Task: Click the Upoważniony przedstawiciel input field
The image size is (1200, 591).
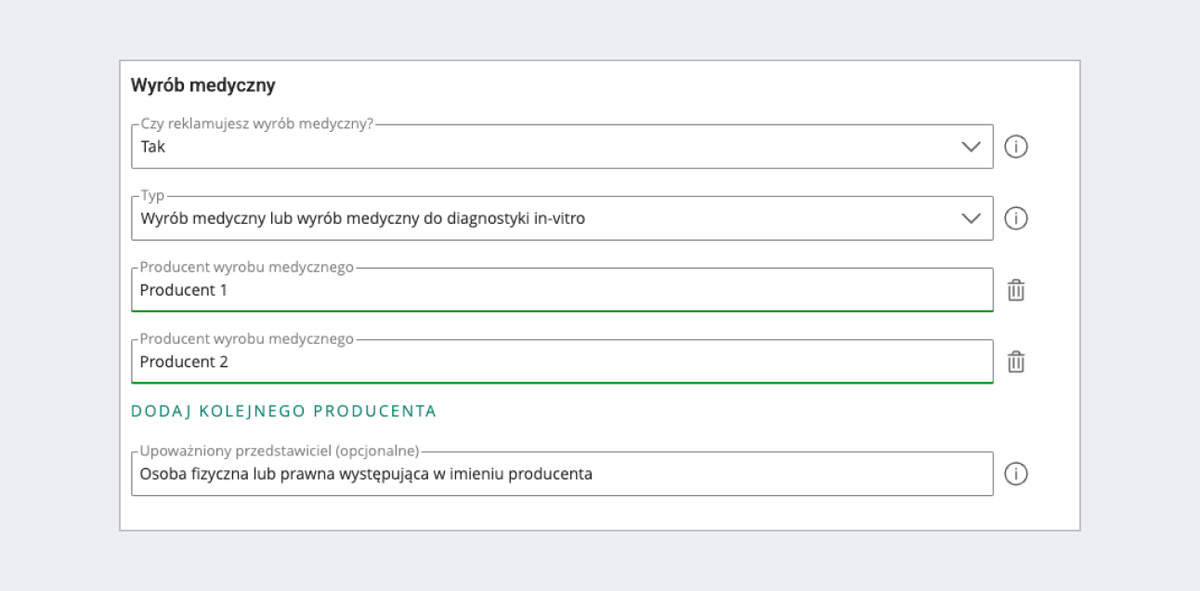Action: tap(562, 474)
